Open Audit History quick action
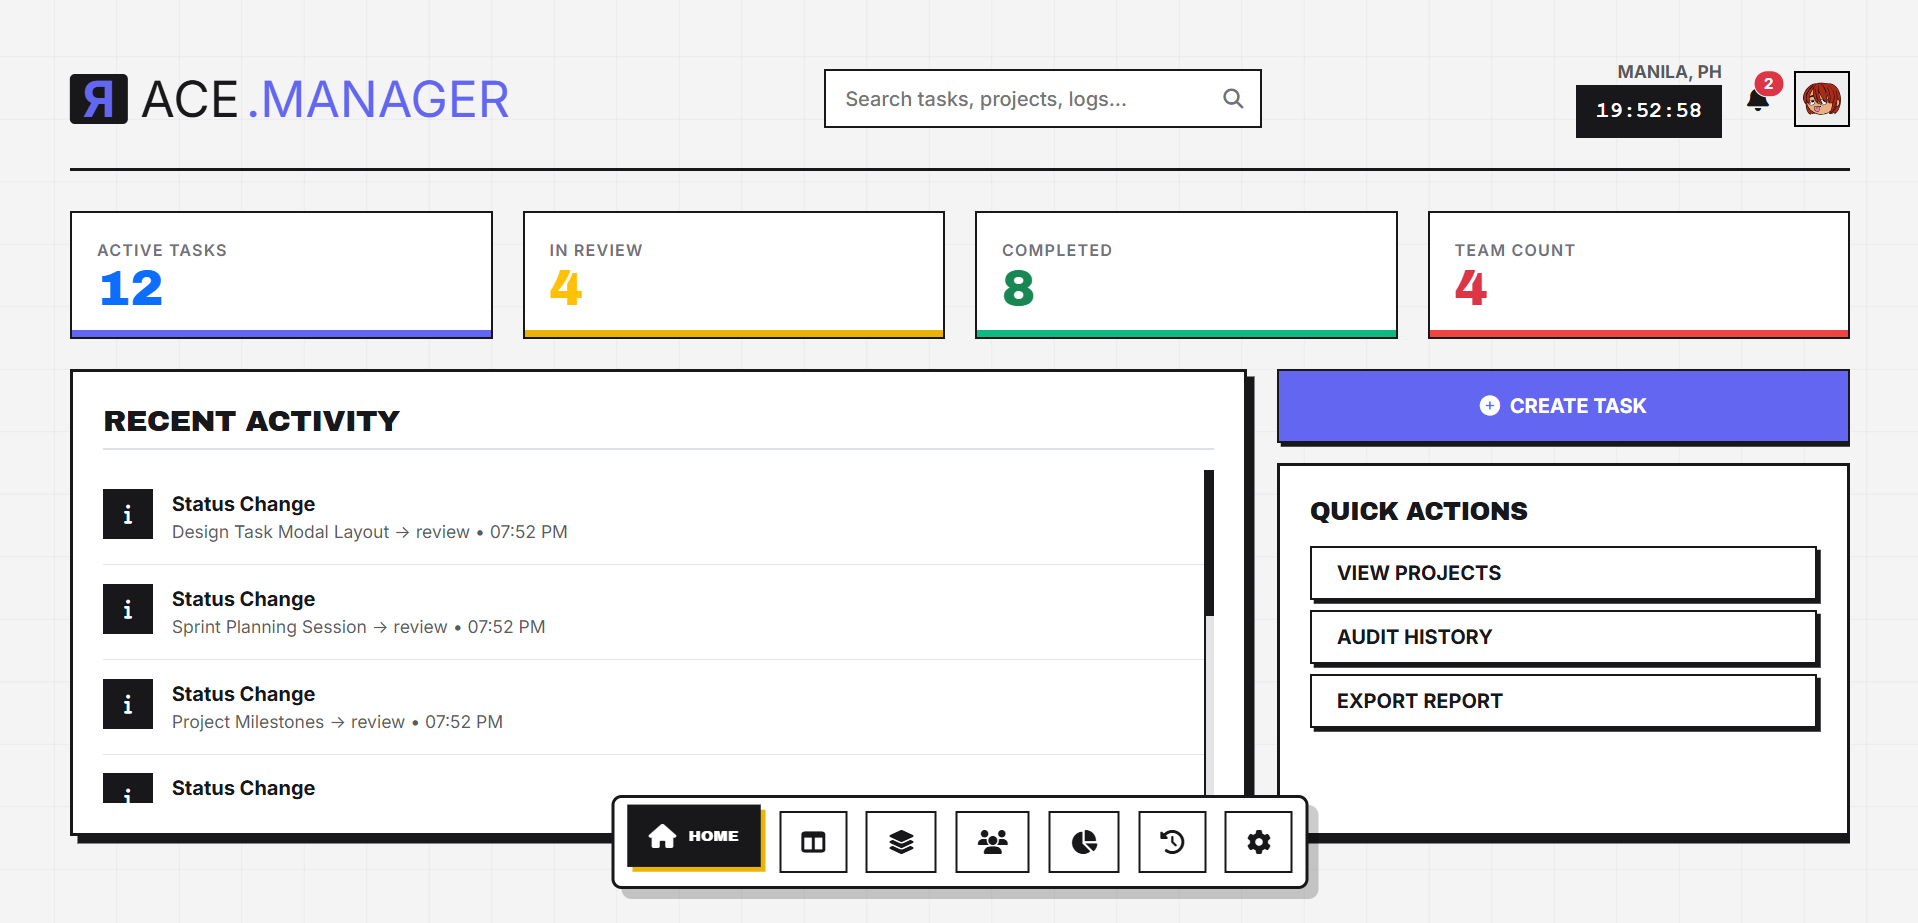The width and height of the screenshot is (1918, 923). (1563, 637)
